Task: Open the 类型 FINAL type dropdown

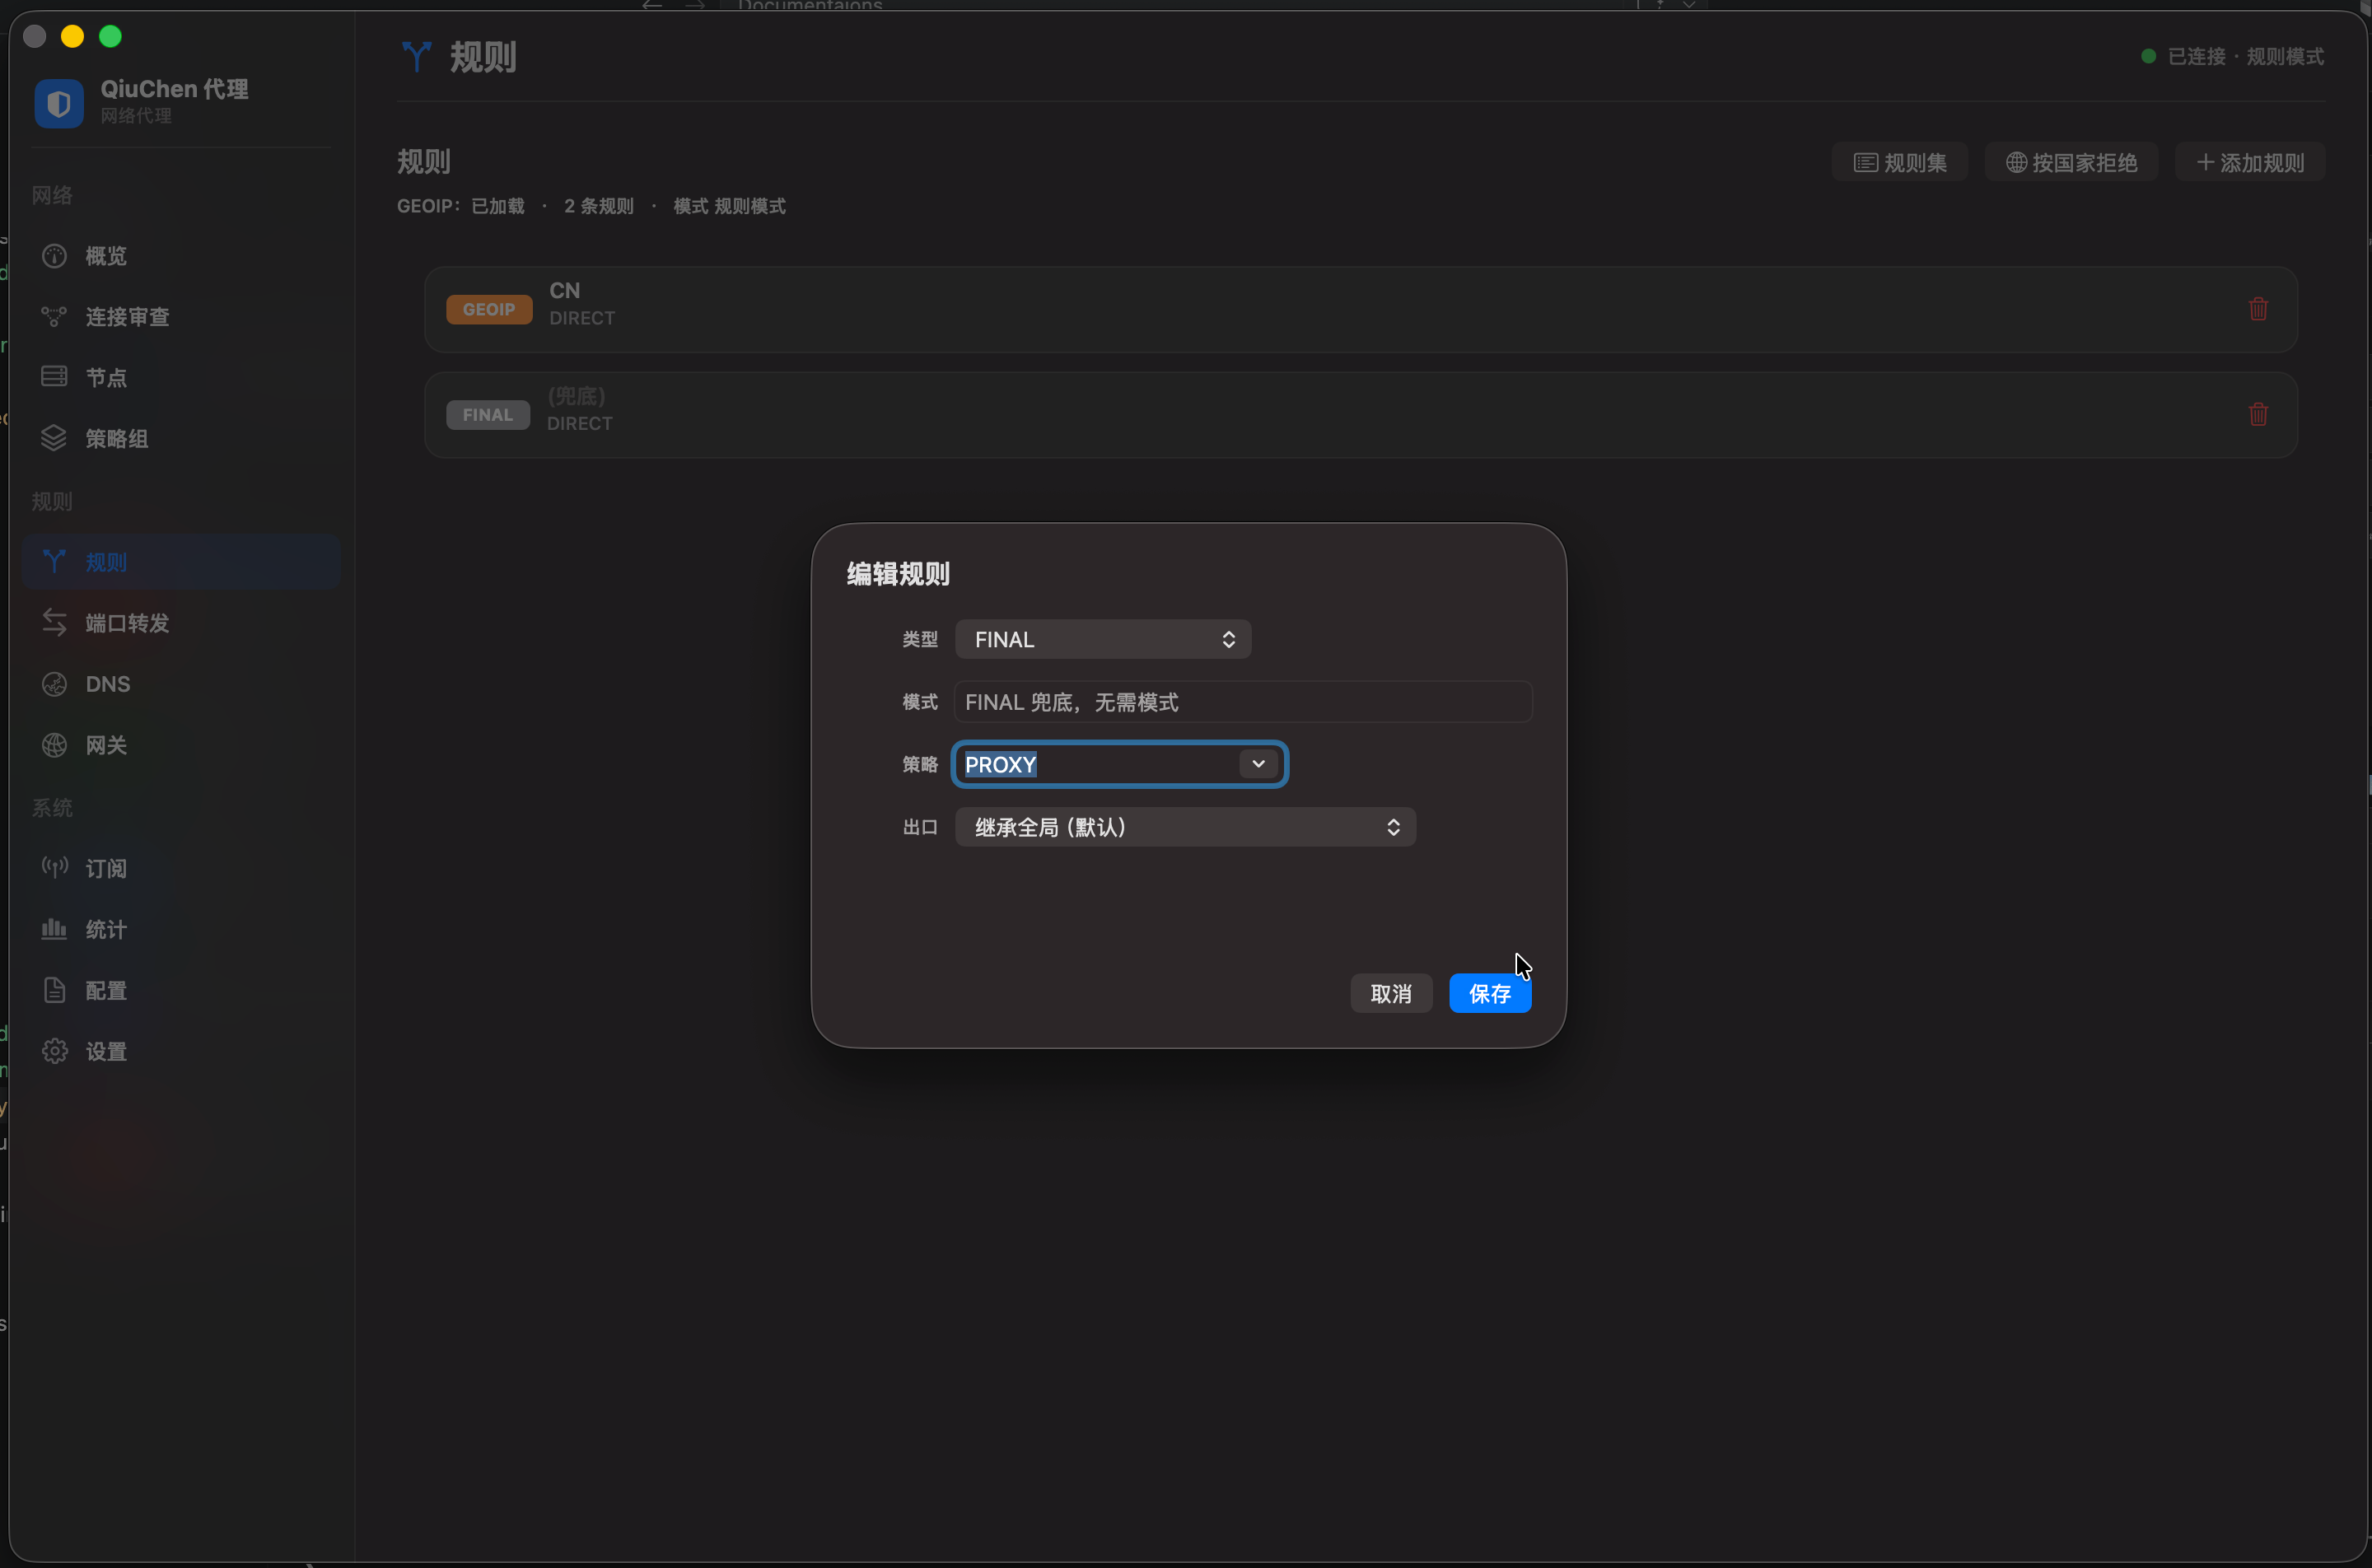Action: pyautogui.click(x=1103, y=639)
